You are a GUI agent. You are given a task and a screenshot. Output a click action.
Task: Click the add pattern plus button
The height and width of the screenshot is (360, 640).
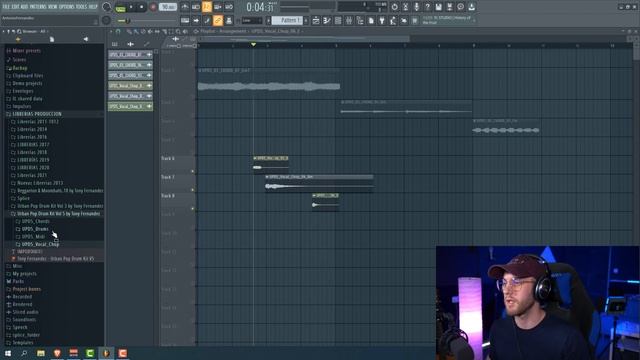[306, 20]
